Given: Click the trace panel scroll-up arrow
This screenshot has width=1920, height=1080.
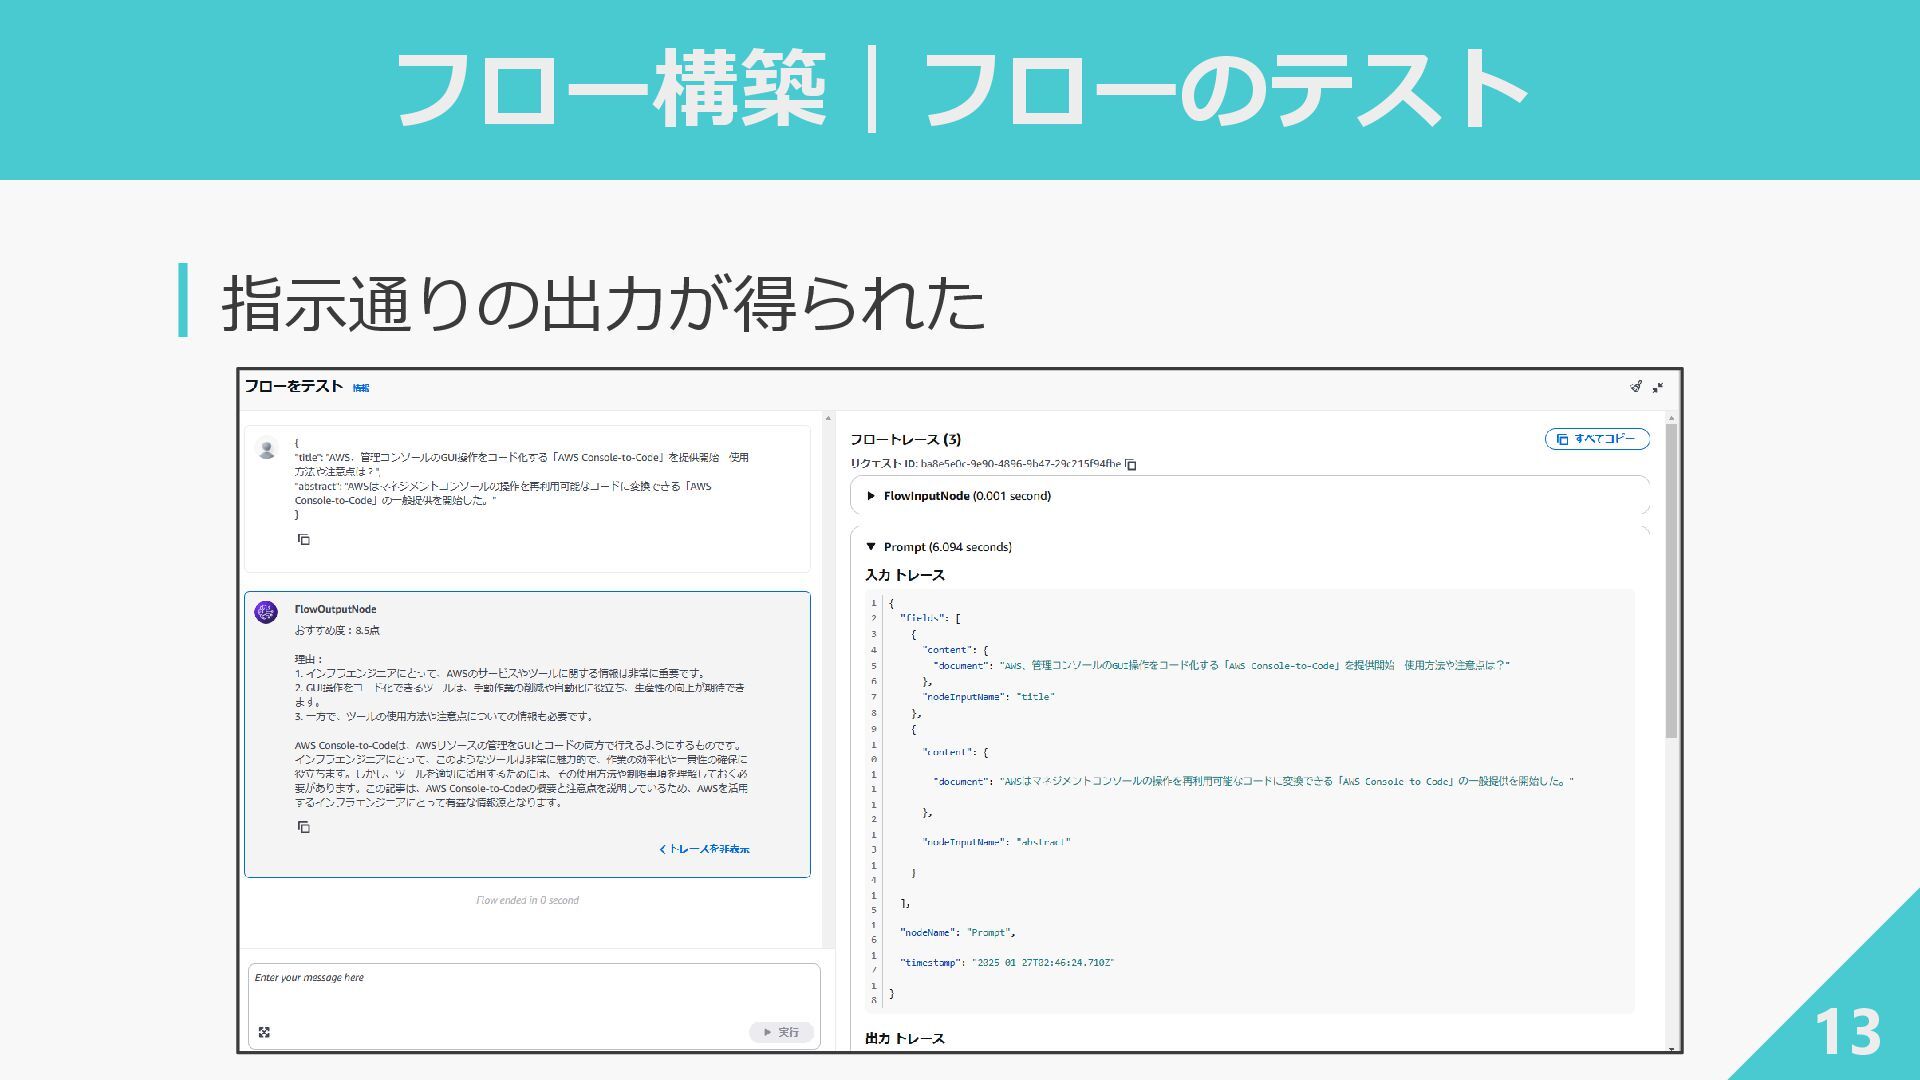Looking at the screenshot, I should [1671, 418].
